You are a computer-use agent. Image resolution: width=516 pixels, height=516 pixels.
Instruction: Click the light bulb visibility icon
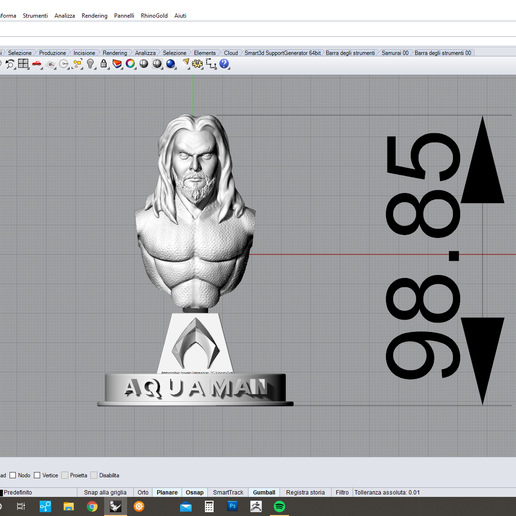(90, 64)
